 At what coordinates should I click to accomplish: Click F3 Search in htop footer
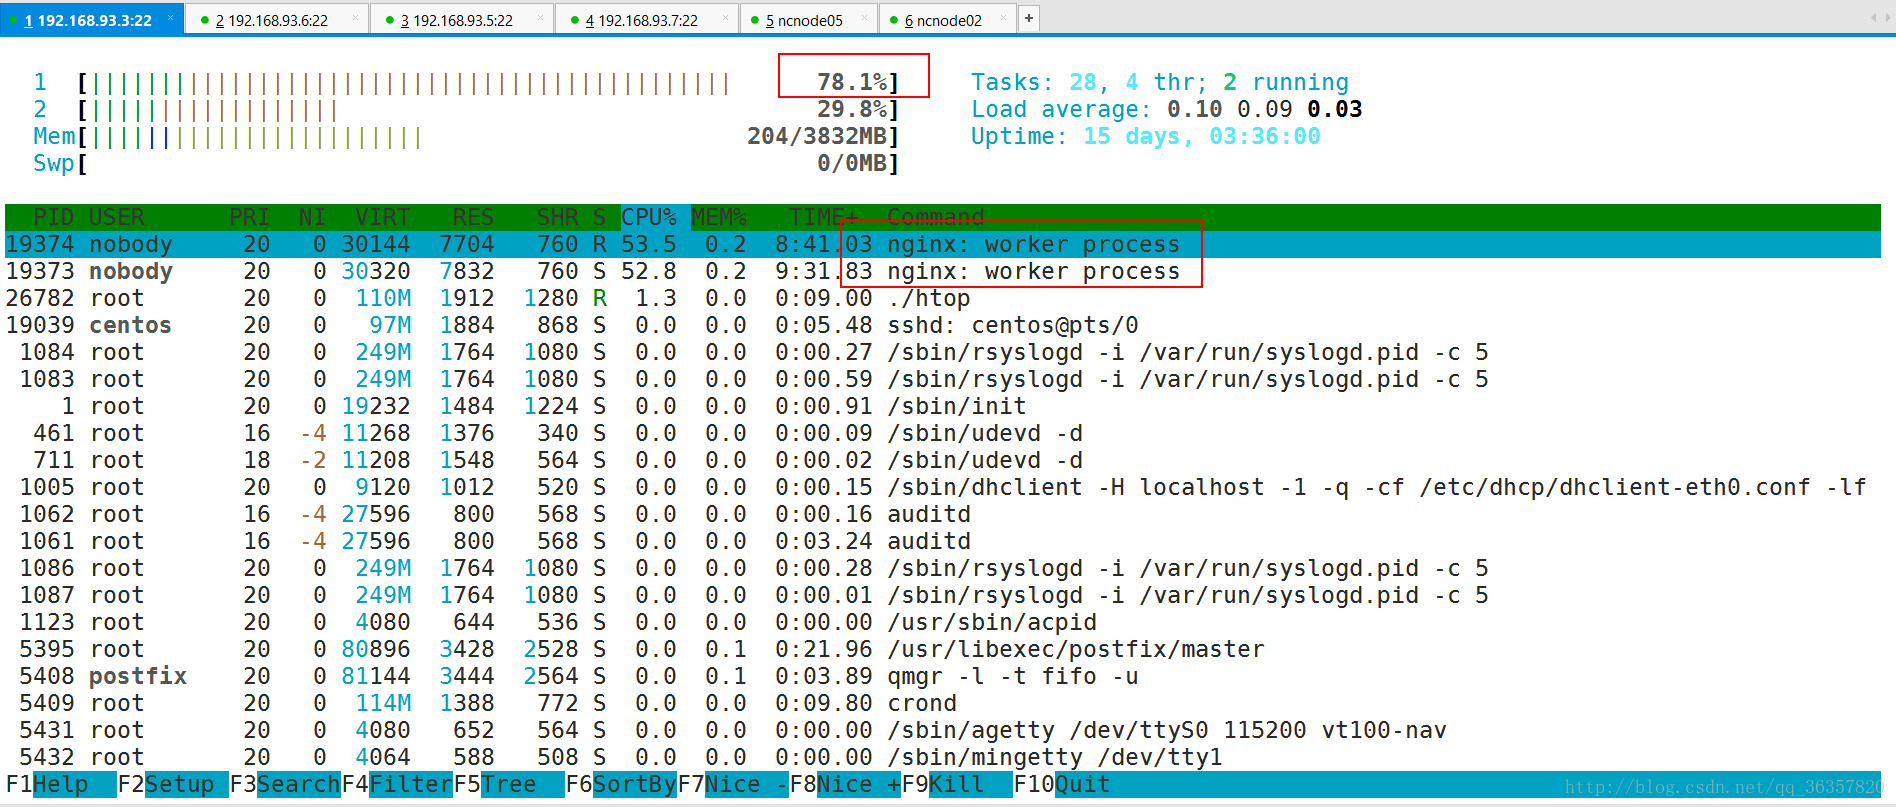click(285, 784)
